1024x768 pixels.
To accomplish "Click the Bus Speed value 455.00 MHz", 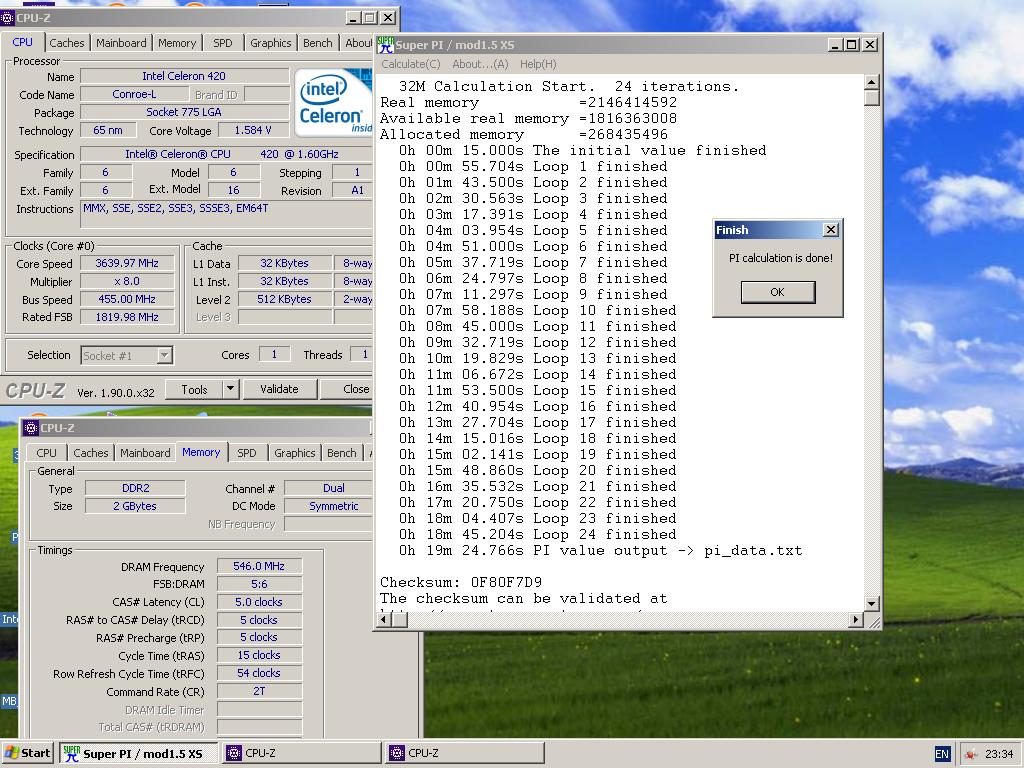I will (x=127, y=299).
